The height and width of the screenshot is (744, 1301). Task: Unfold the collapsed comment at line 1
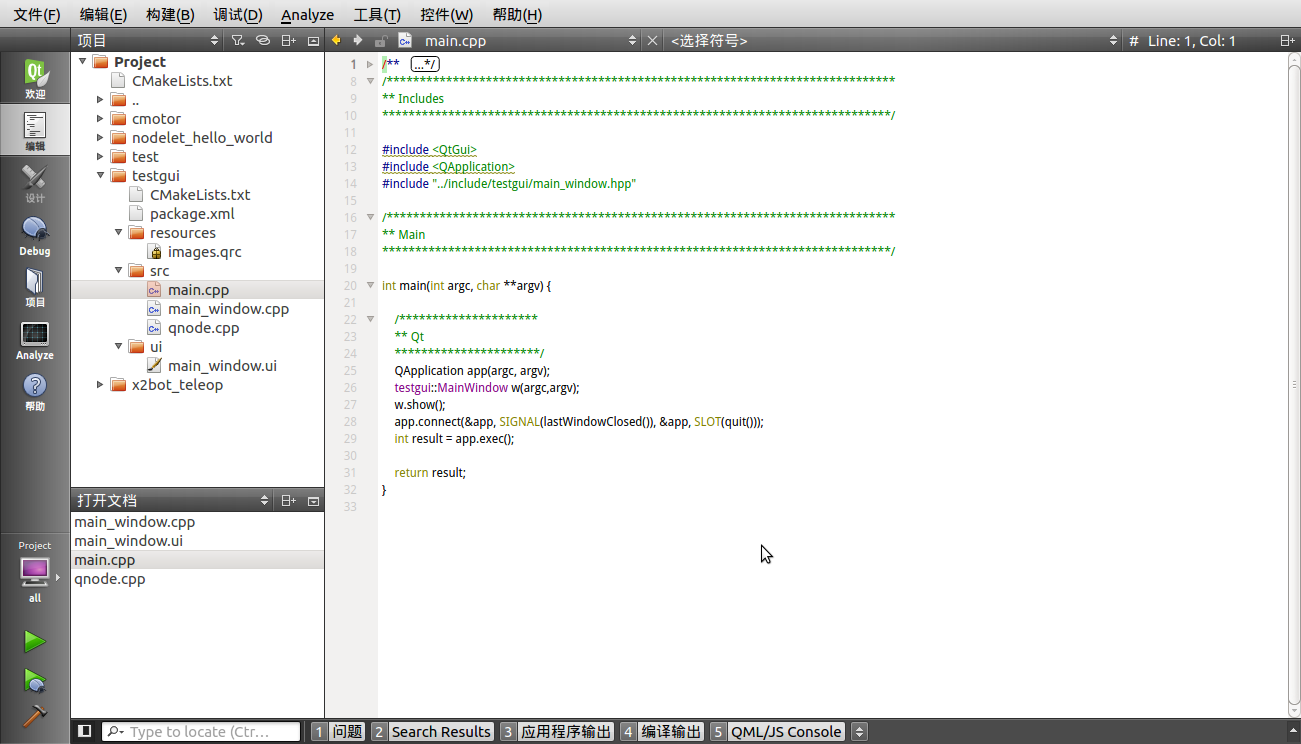point(370,64)
